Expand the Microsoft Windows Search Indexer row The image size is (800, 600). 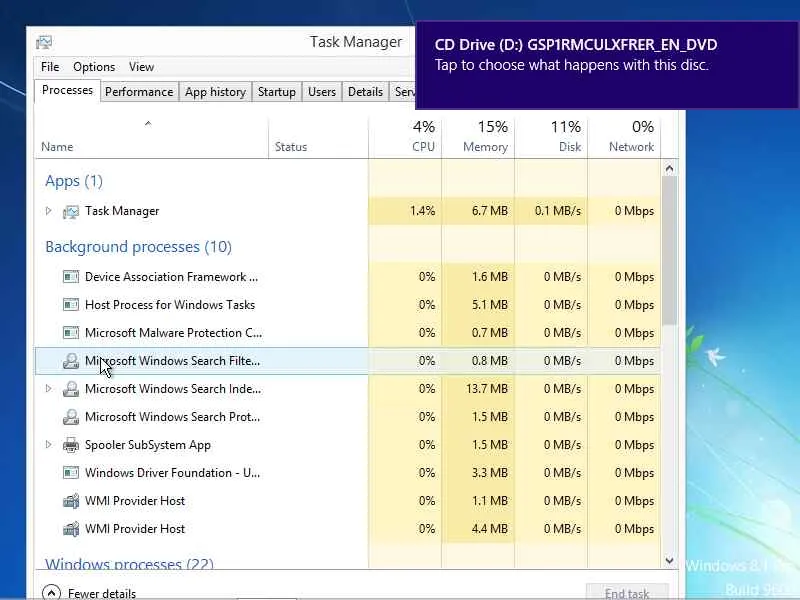(x=48, y=389)
